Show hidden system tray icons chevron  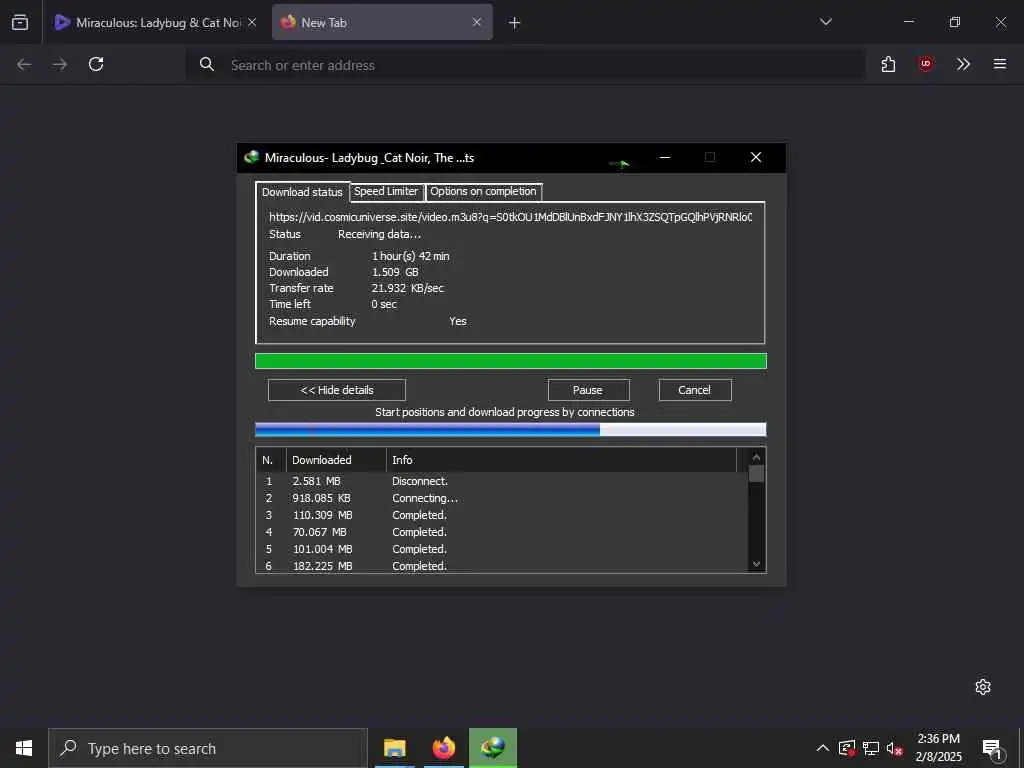823,748
